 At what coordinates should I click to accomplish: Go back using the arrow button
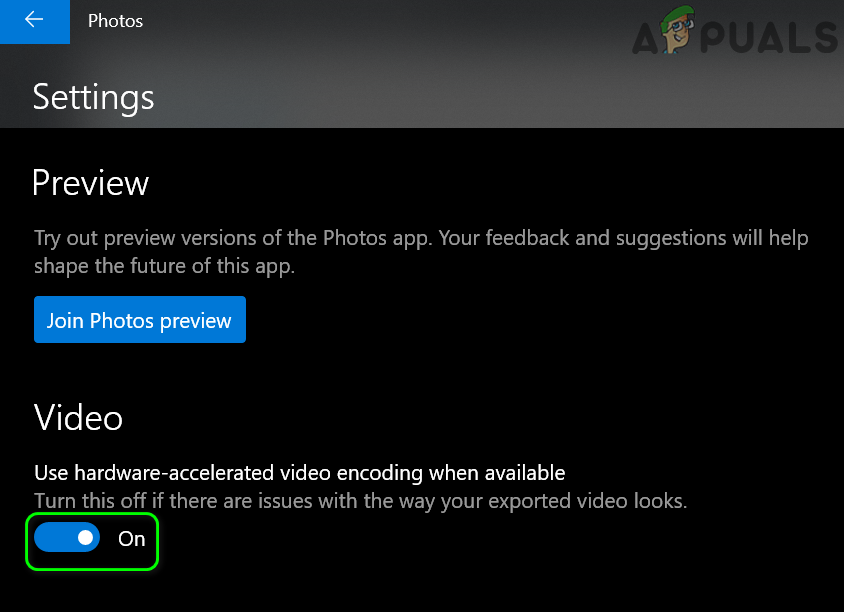pos(34,21)
